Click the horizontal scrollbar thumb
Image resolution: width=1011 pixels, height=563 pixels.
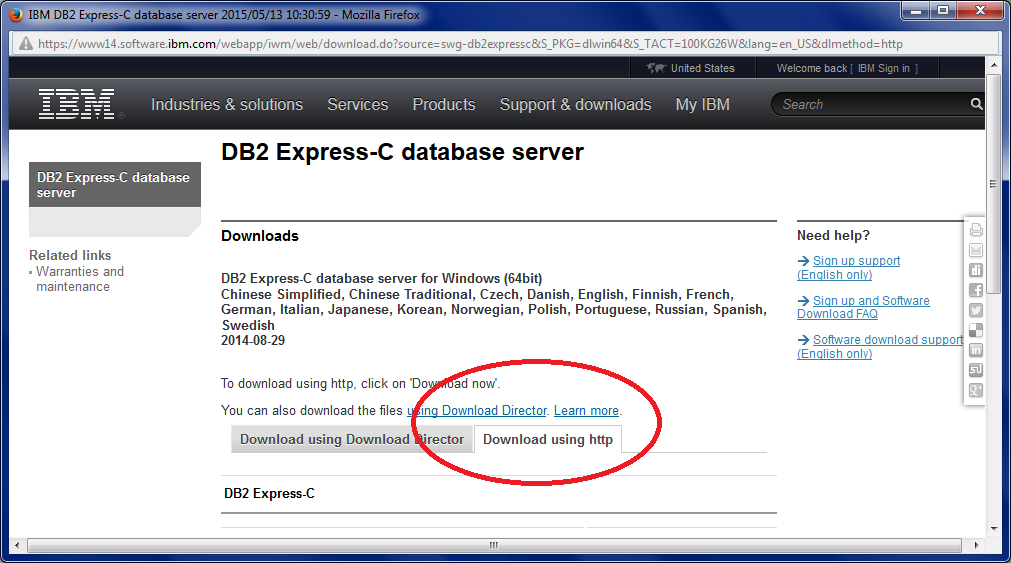coord(493,545)
